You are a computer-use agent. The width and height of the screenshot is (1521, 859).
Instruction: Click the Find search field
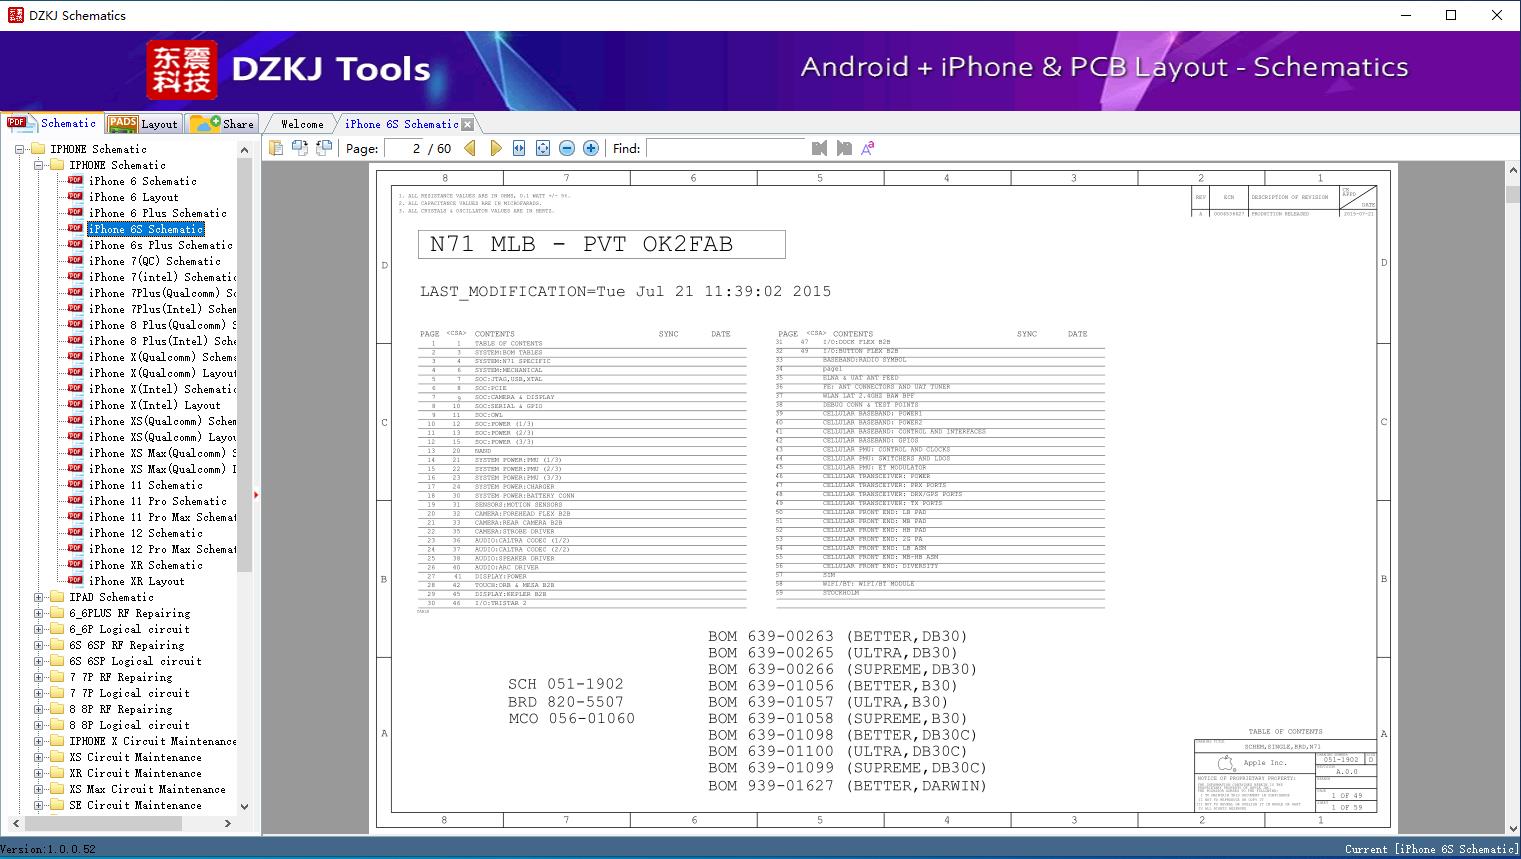(726, 148)
